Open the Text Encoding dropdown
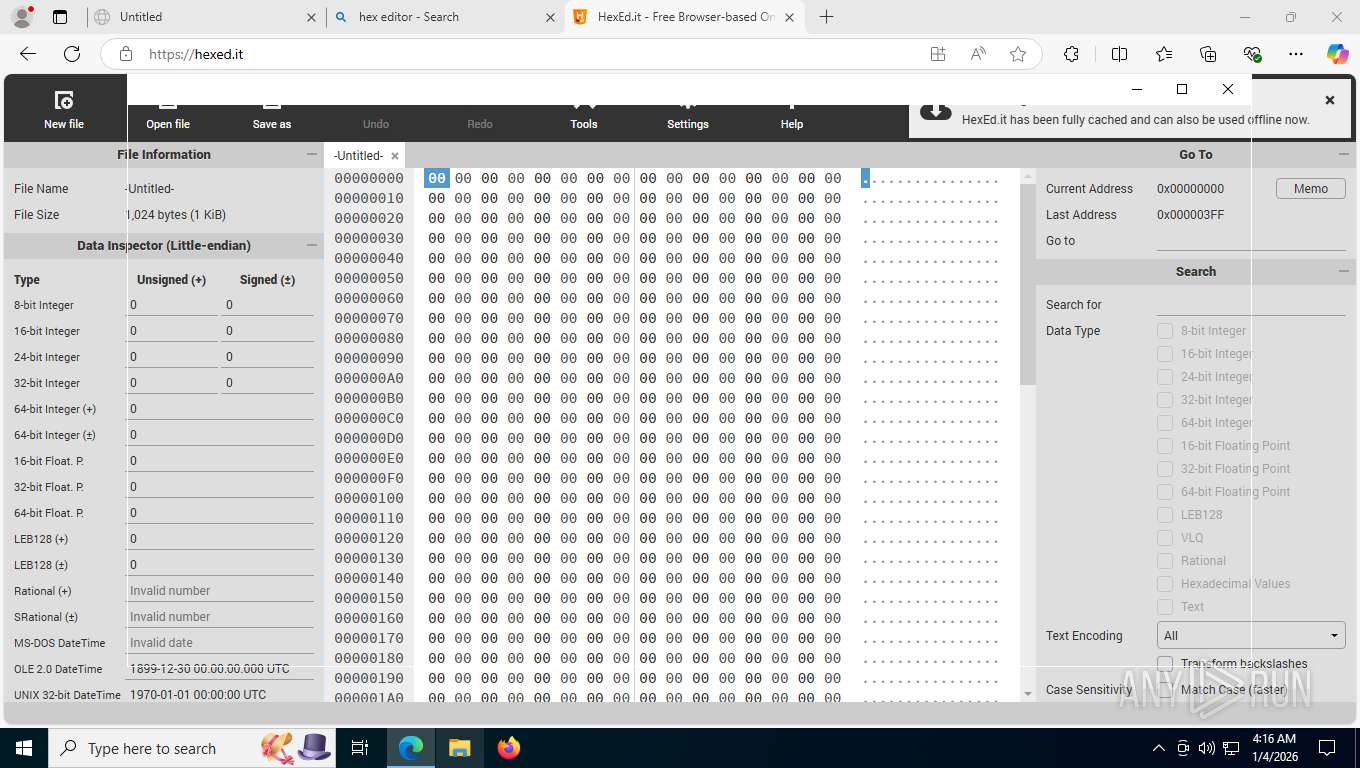The height and width of the screenshot is (768, 1360). click(1251, 635)
